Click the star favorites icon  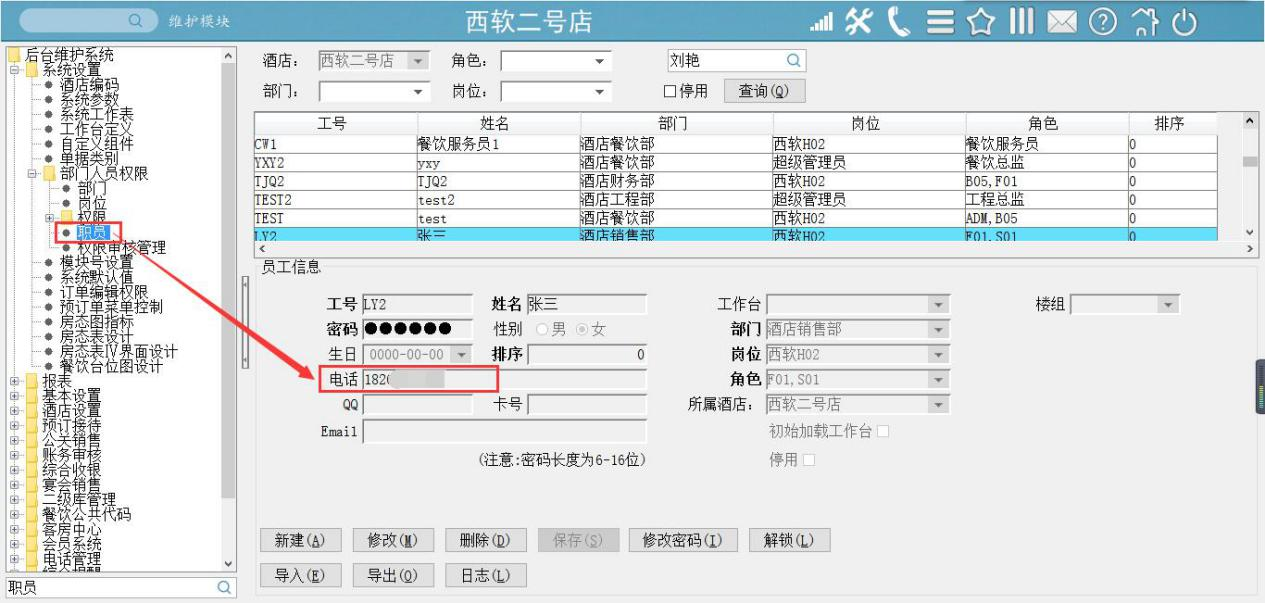pos(980,22)
